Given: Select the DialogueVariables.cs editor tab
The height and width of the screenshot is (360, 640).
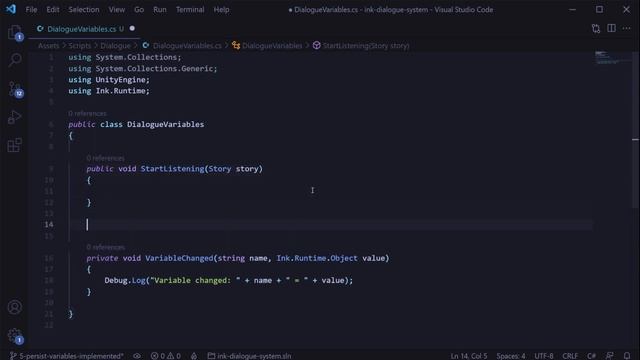Looking at the screenshot, I should click(x=85, y=29).
